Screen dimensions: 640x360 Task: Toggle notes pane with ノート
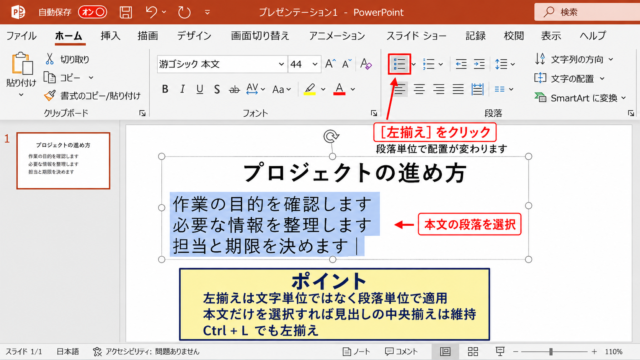pyautogui.click(x=356, y=351)
